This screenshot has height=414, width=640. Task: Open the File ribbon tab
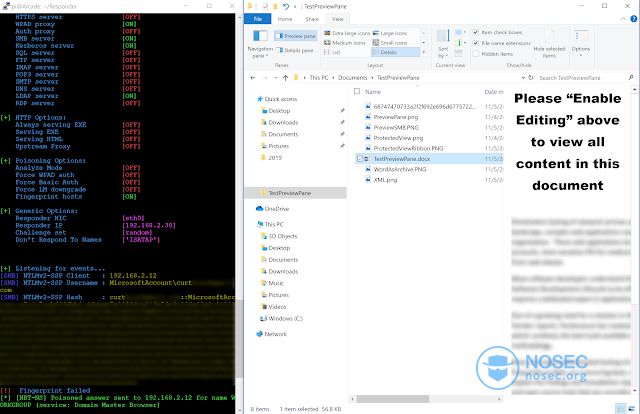click(x=258, y=19)
